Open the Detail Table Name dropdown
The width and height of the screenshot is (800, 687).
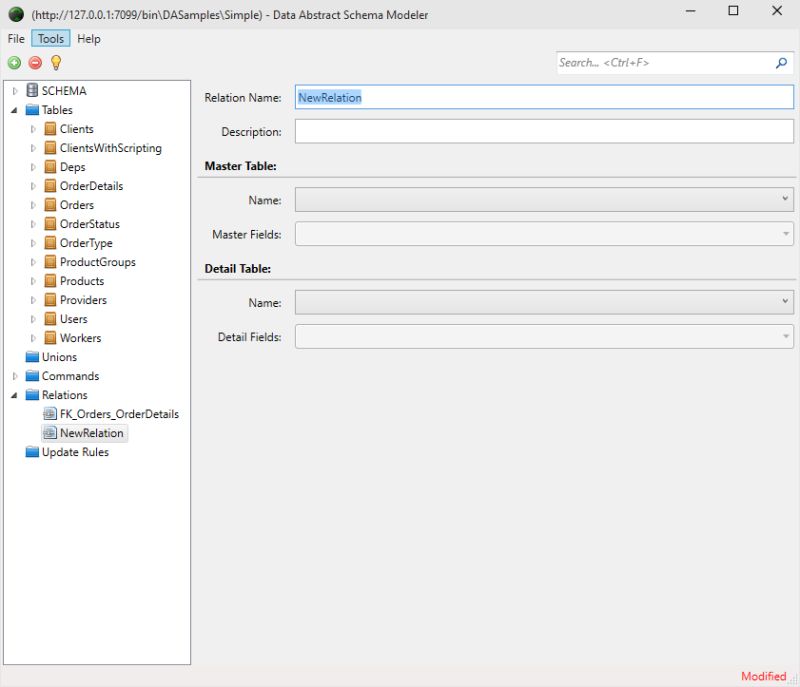pos(785,301)
